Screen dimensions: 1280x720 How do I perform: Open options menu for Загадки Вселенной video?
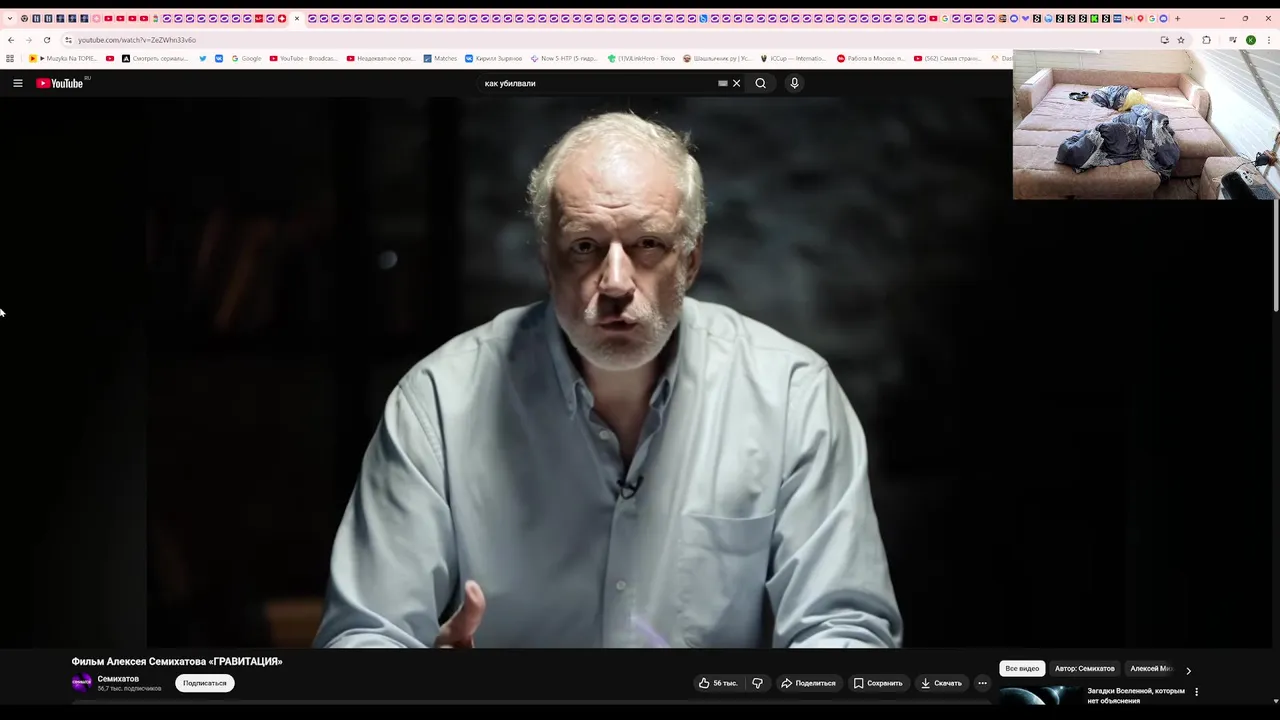point(1196,691)
